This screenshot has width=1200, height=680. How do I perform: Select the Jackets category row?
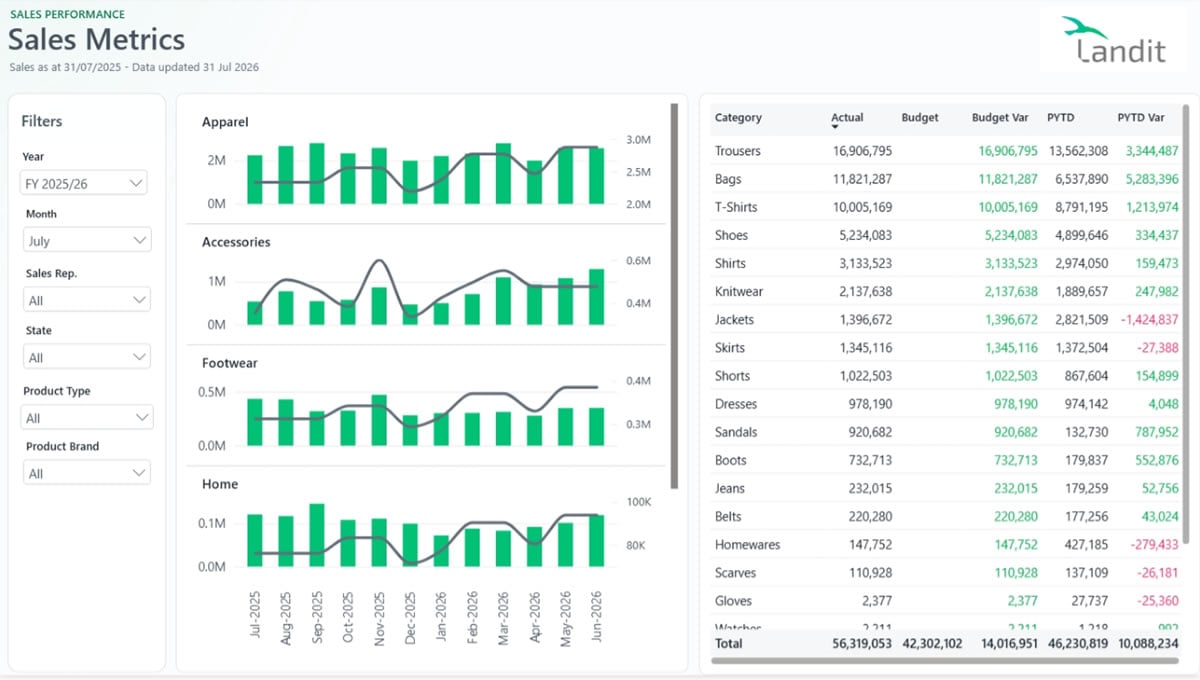[x=946, y=319]
